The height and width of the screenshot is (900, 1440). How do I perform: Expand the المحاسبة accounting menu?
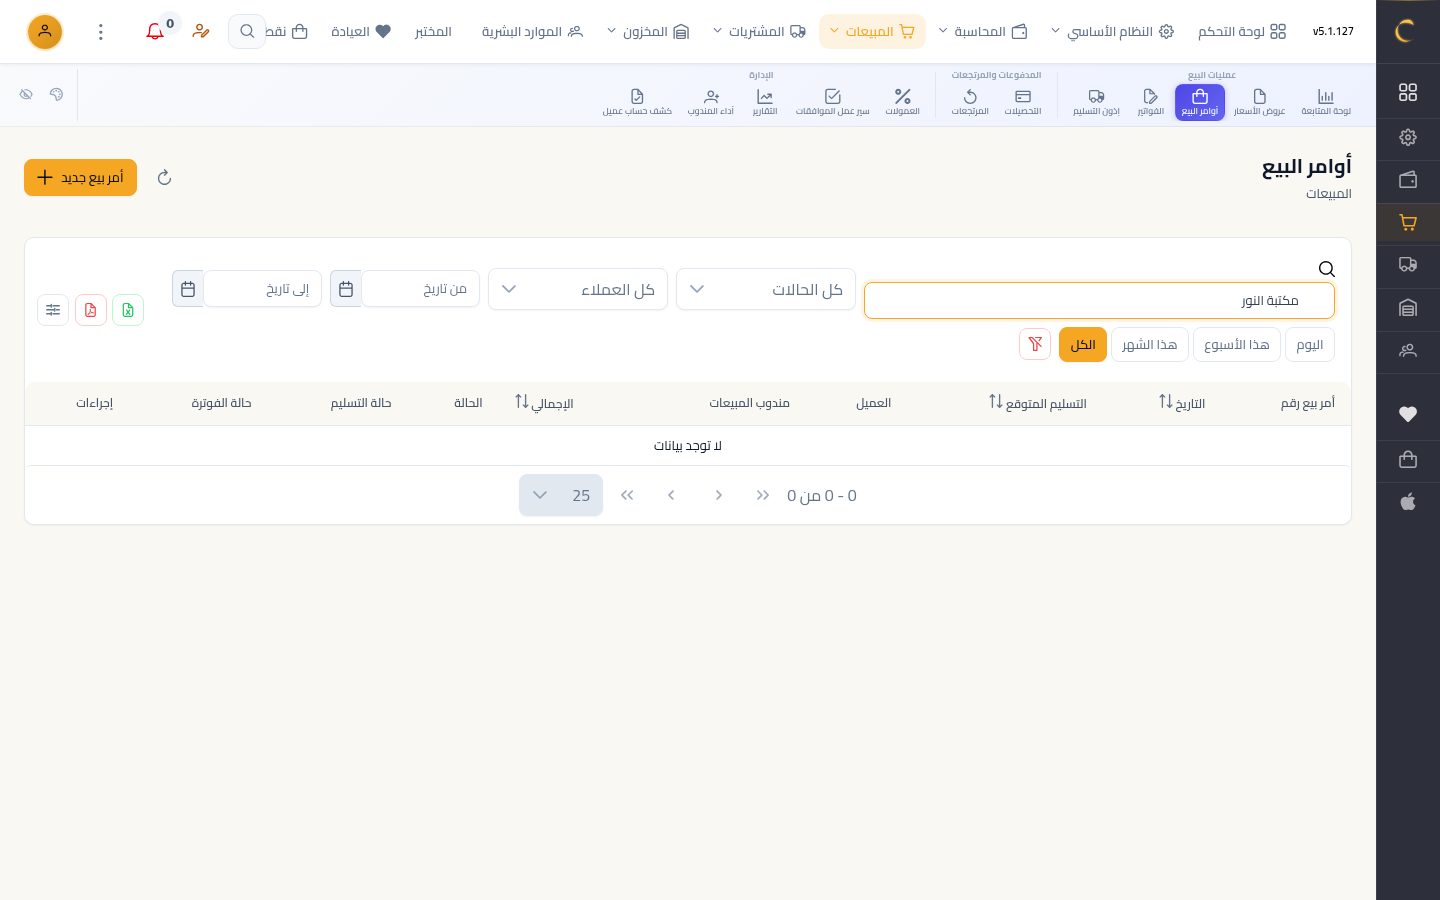point(983,32)
